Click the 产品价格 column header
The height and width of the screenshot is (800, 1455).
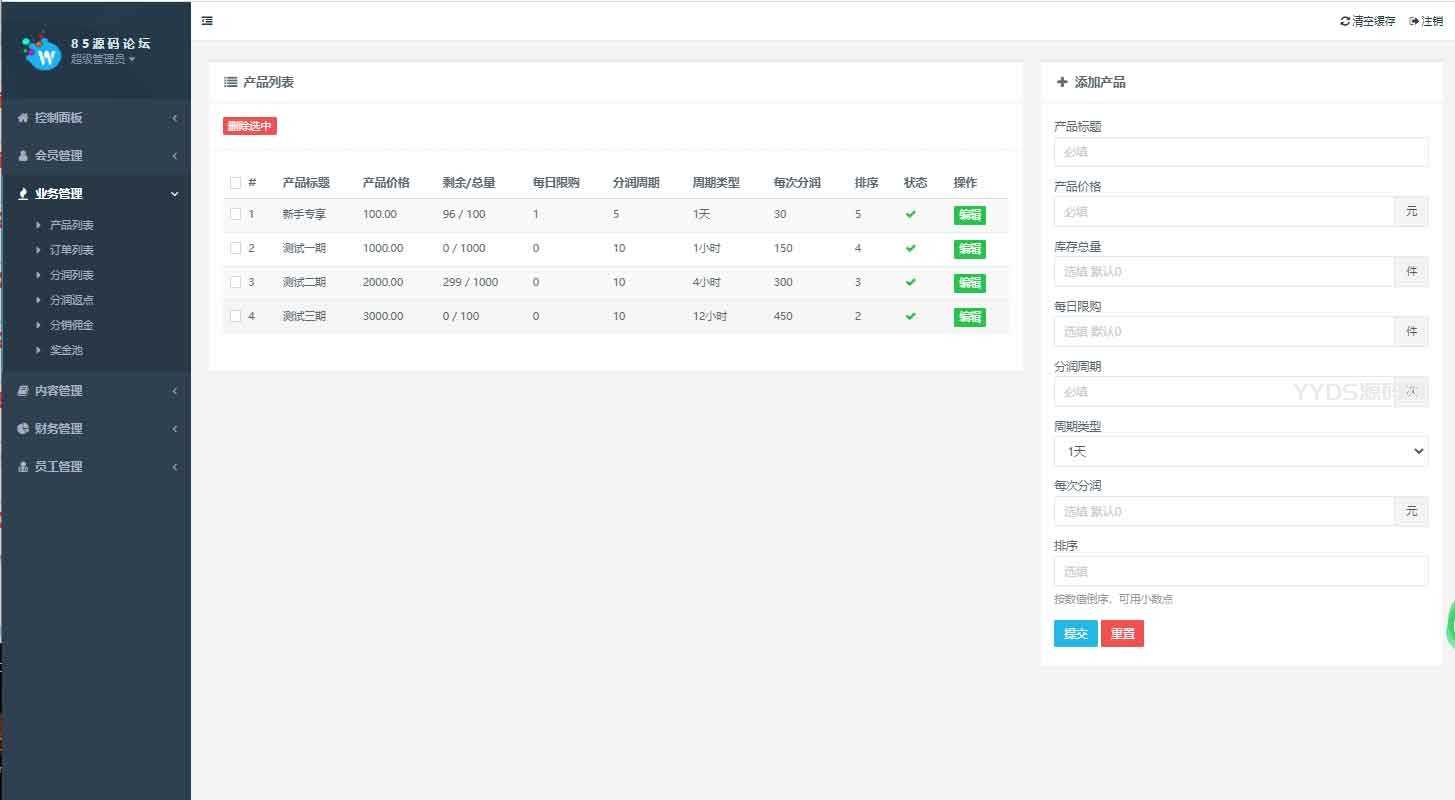(386, 183)
